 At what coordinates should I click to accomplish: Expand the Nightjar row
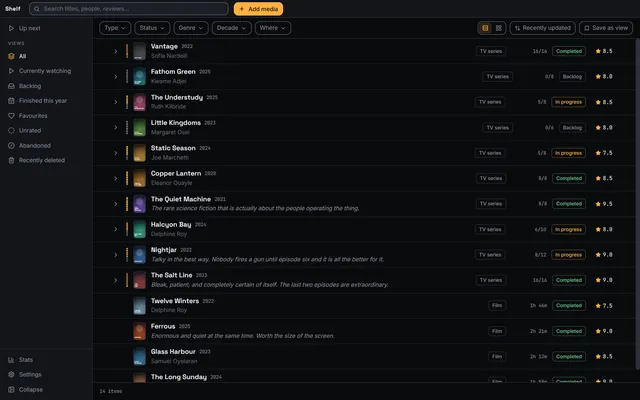(x=116, y=255)
